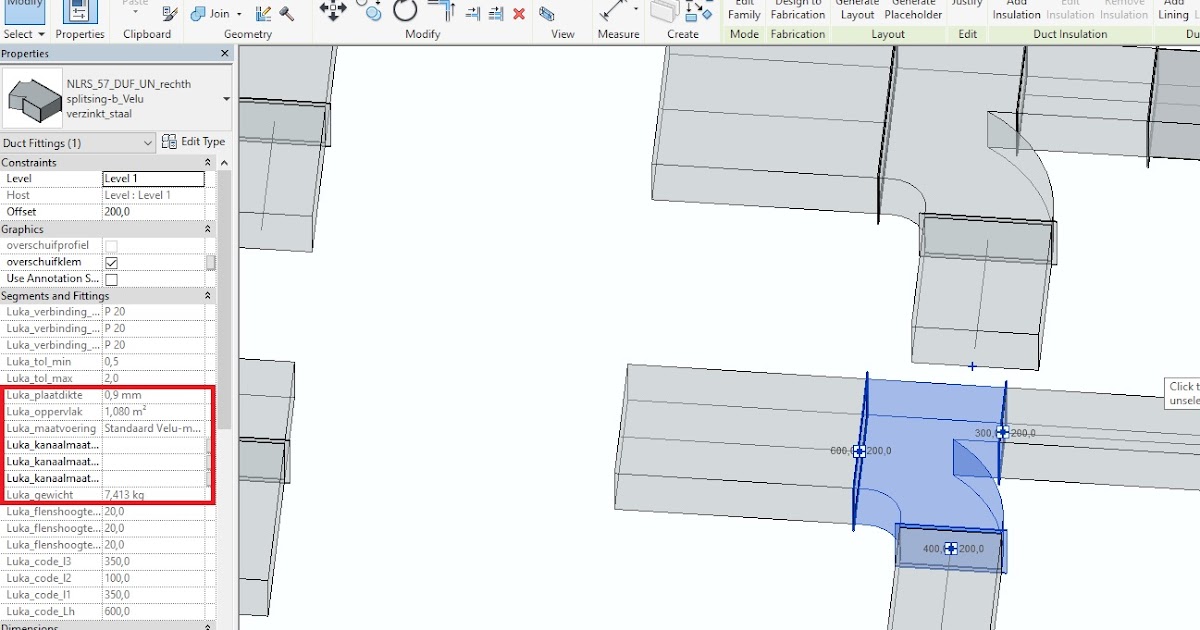
Task: Expand the Dimensions section
Action: (207, 627)
